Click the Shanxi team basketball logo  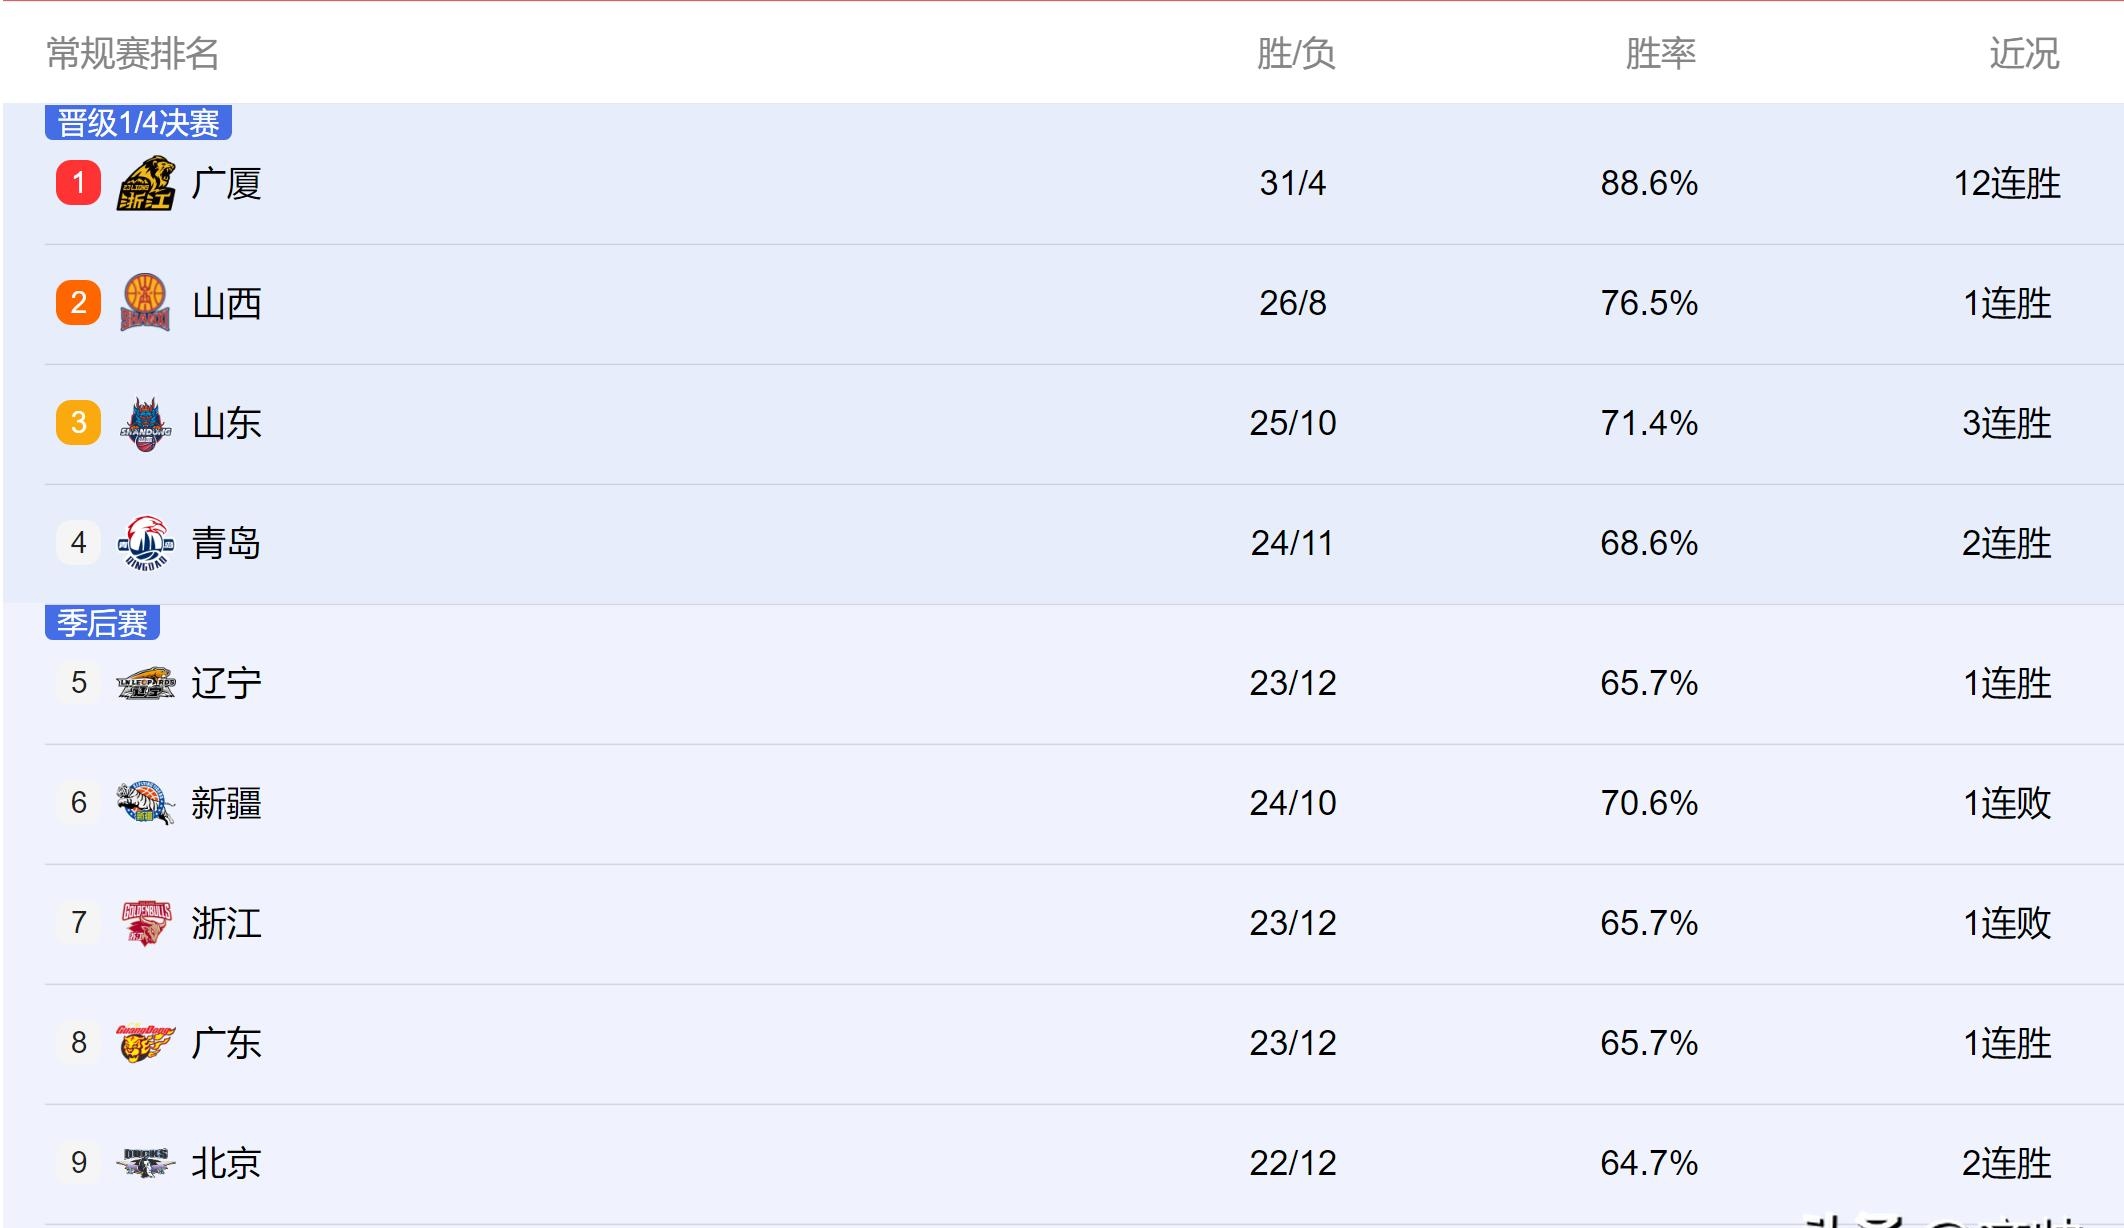click(145, 302)
